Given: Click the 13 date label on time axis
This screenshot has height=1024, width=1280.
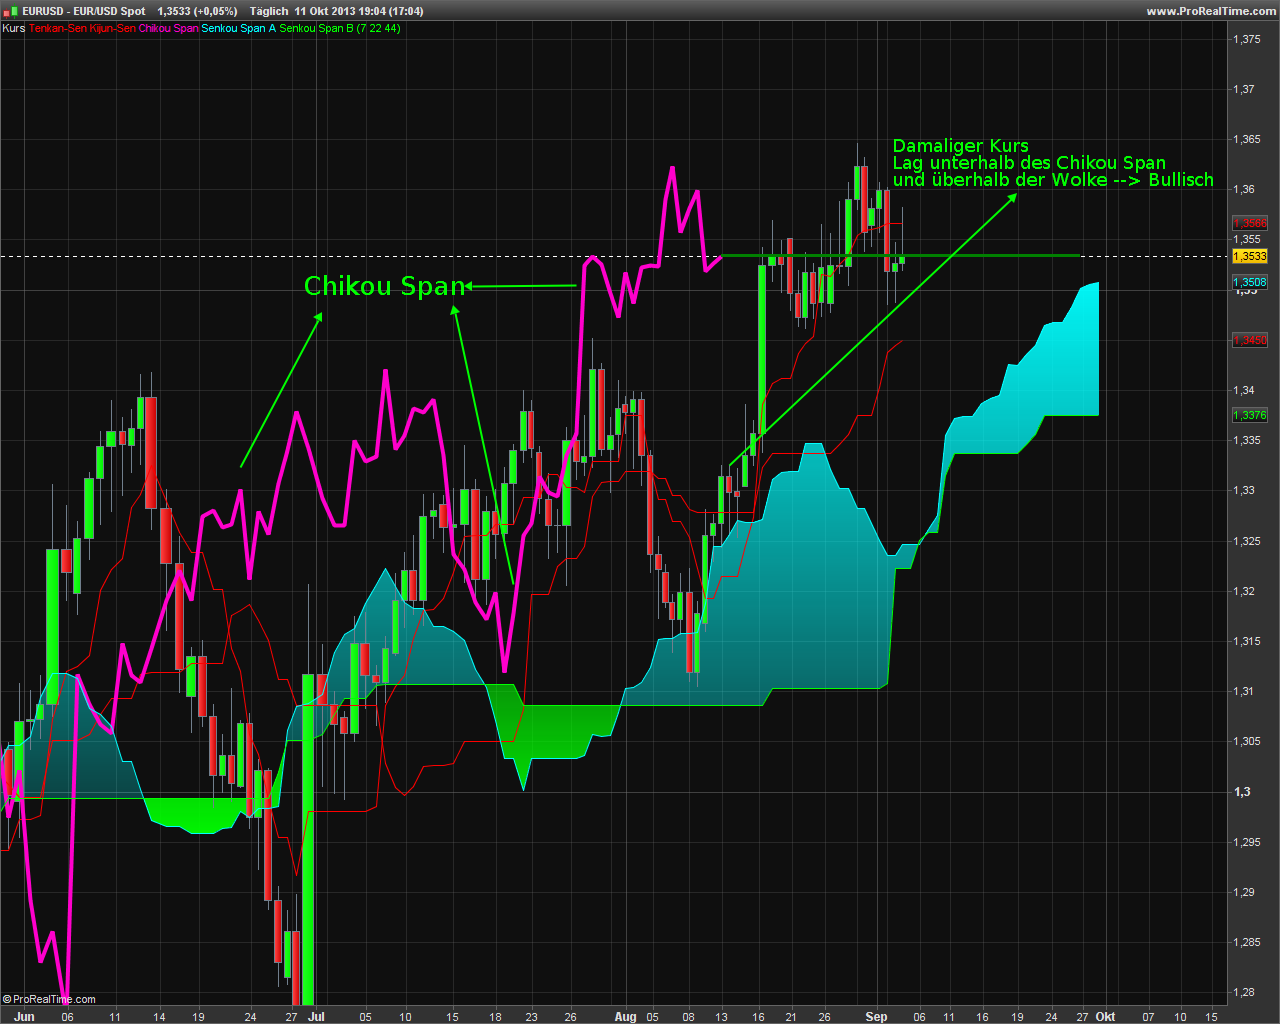Looking at the screenshot, I should [722, 1017].
